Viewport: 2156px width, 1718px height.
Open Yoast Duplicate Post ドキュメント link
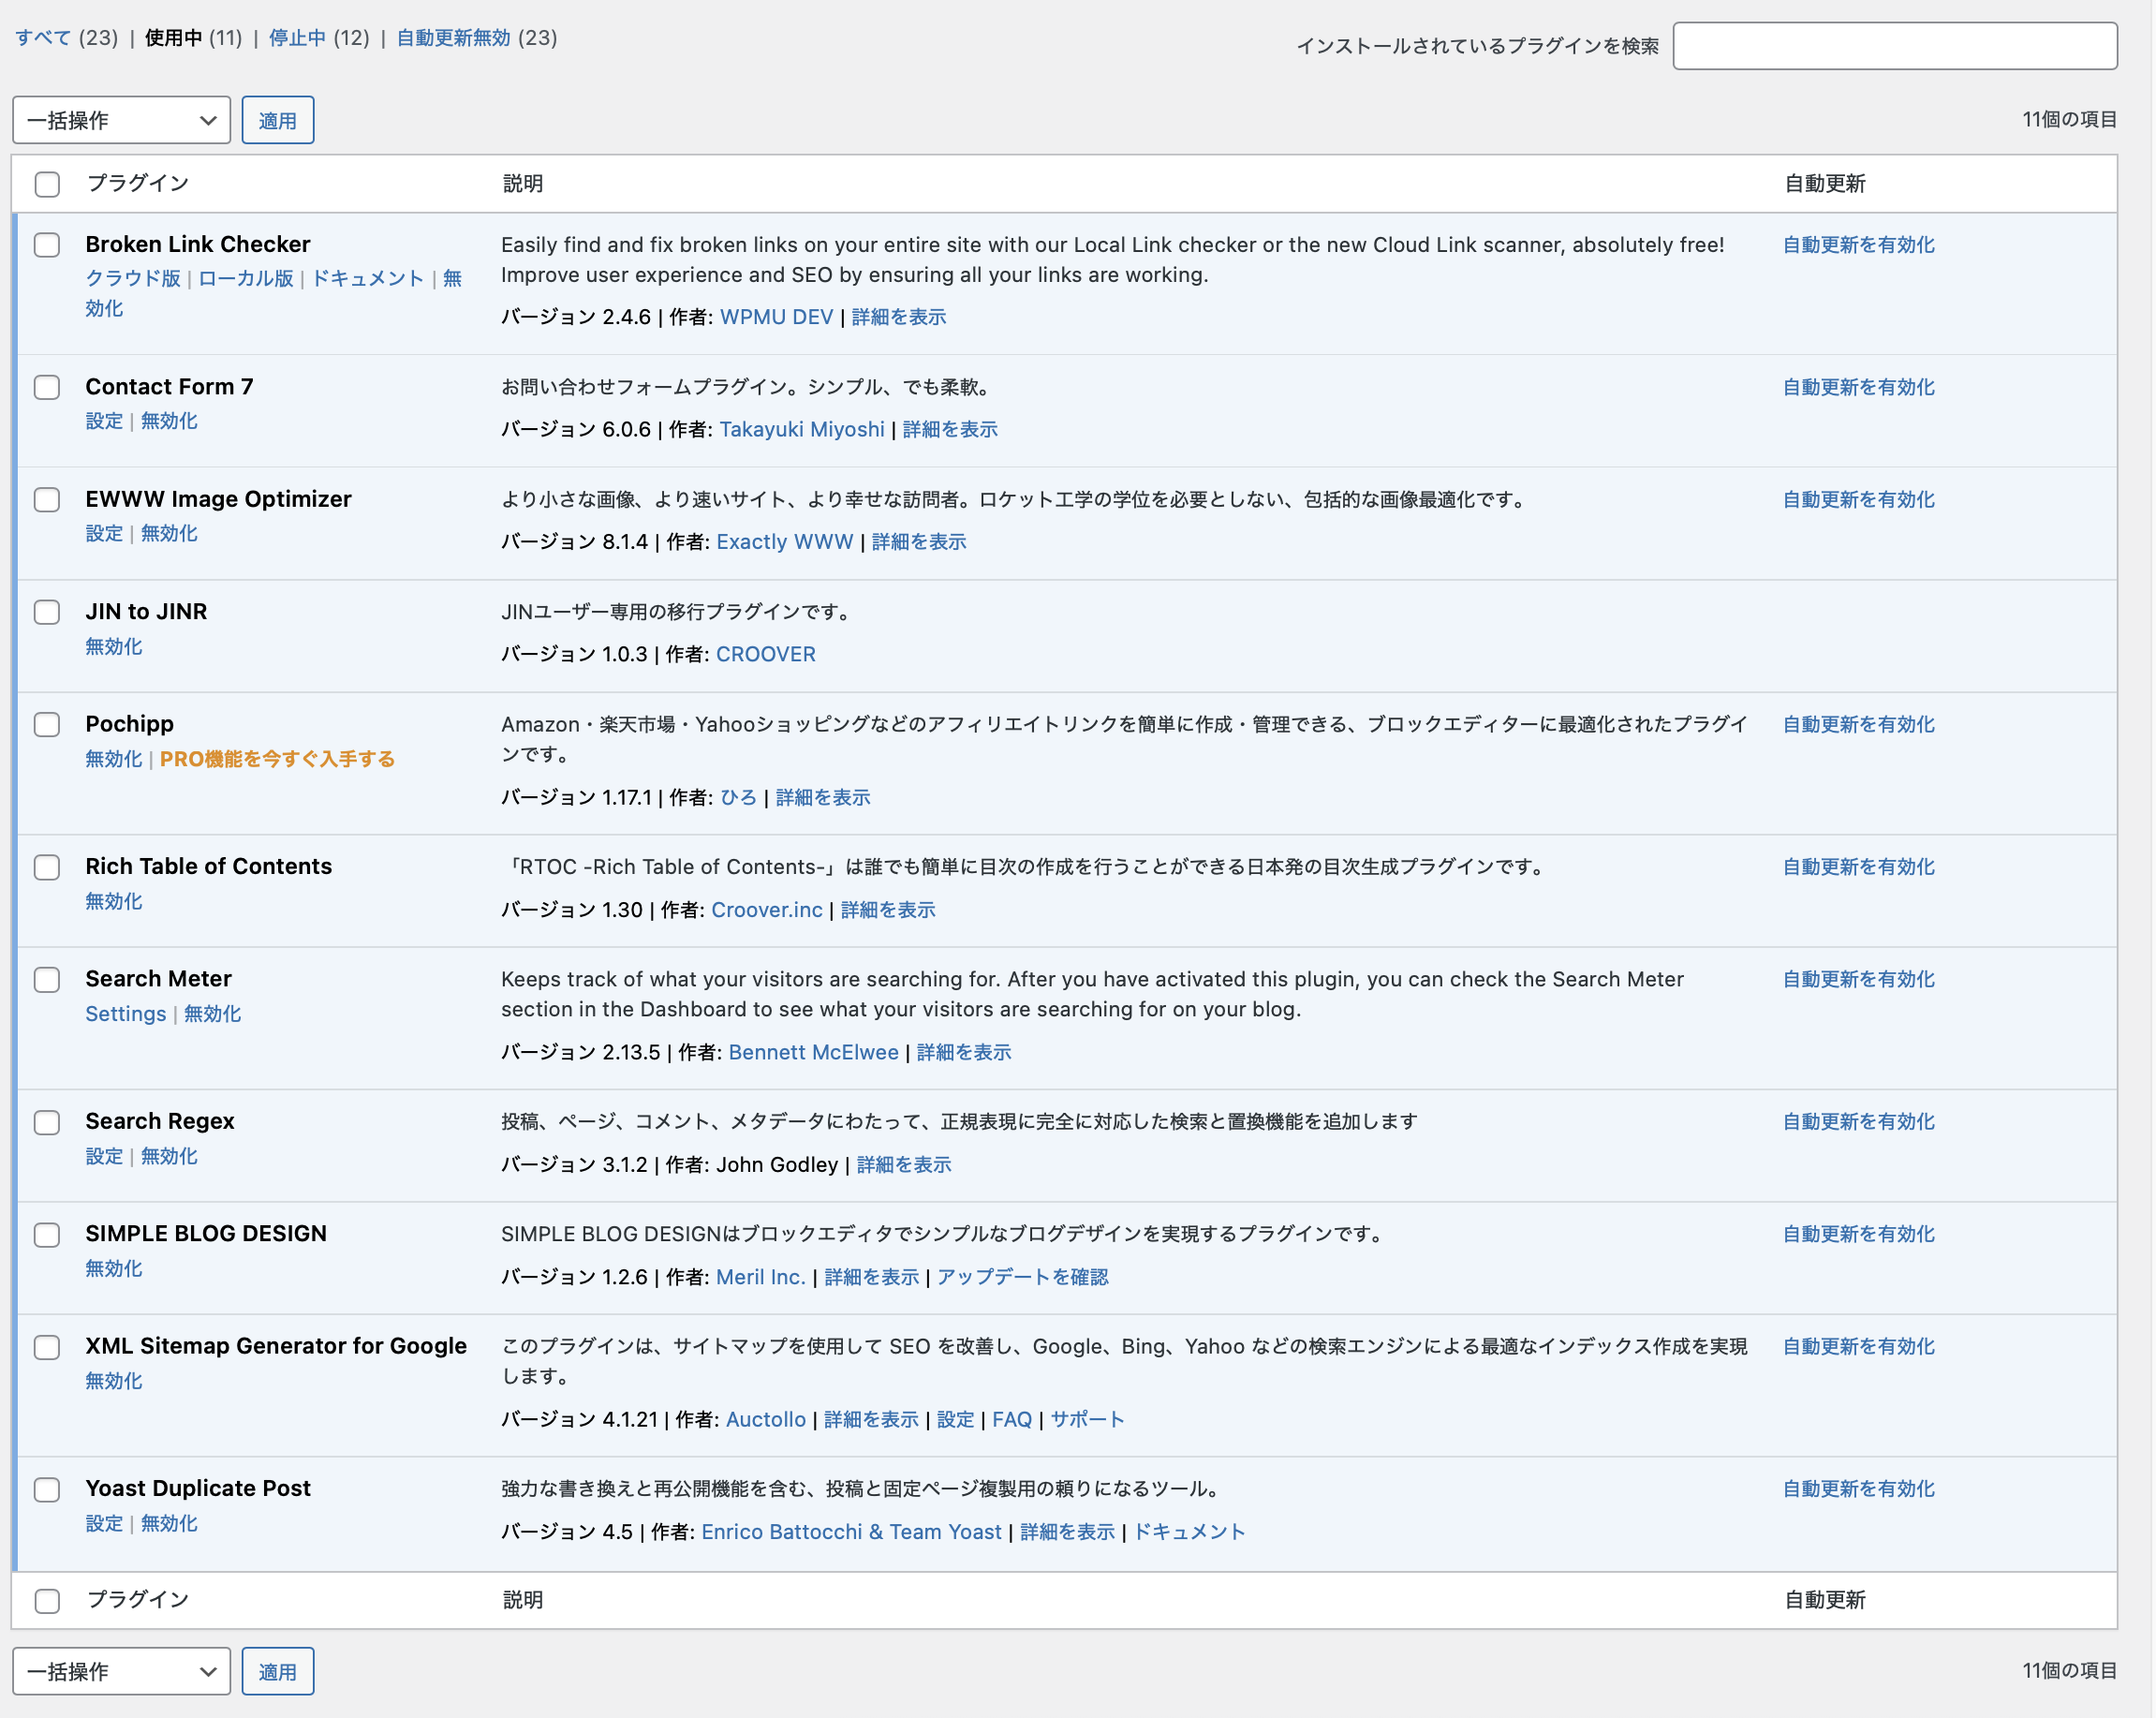tap(1189, 1532)
